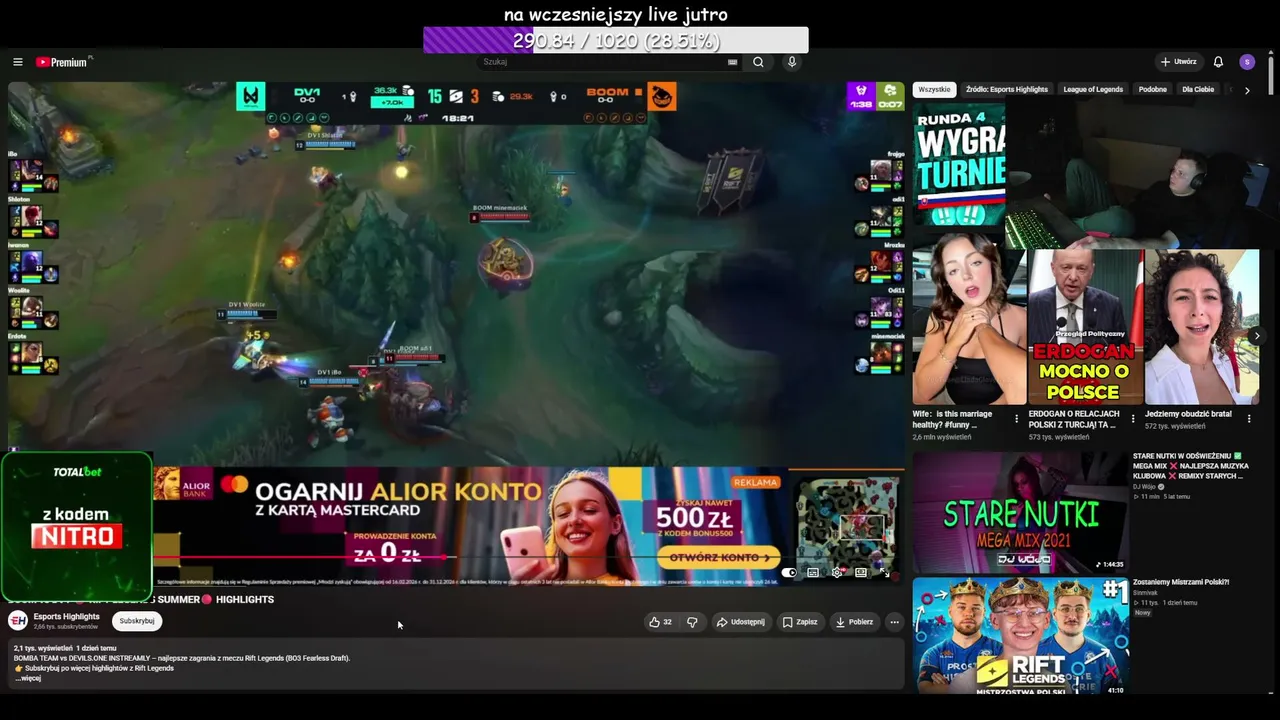The image size is (1280, 720).
Task: Select the Wszystkie filter chip
Action: 934,89
